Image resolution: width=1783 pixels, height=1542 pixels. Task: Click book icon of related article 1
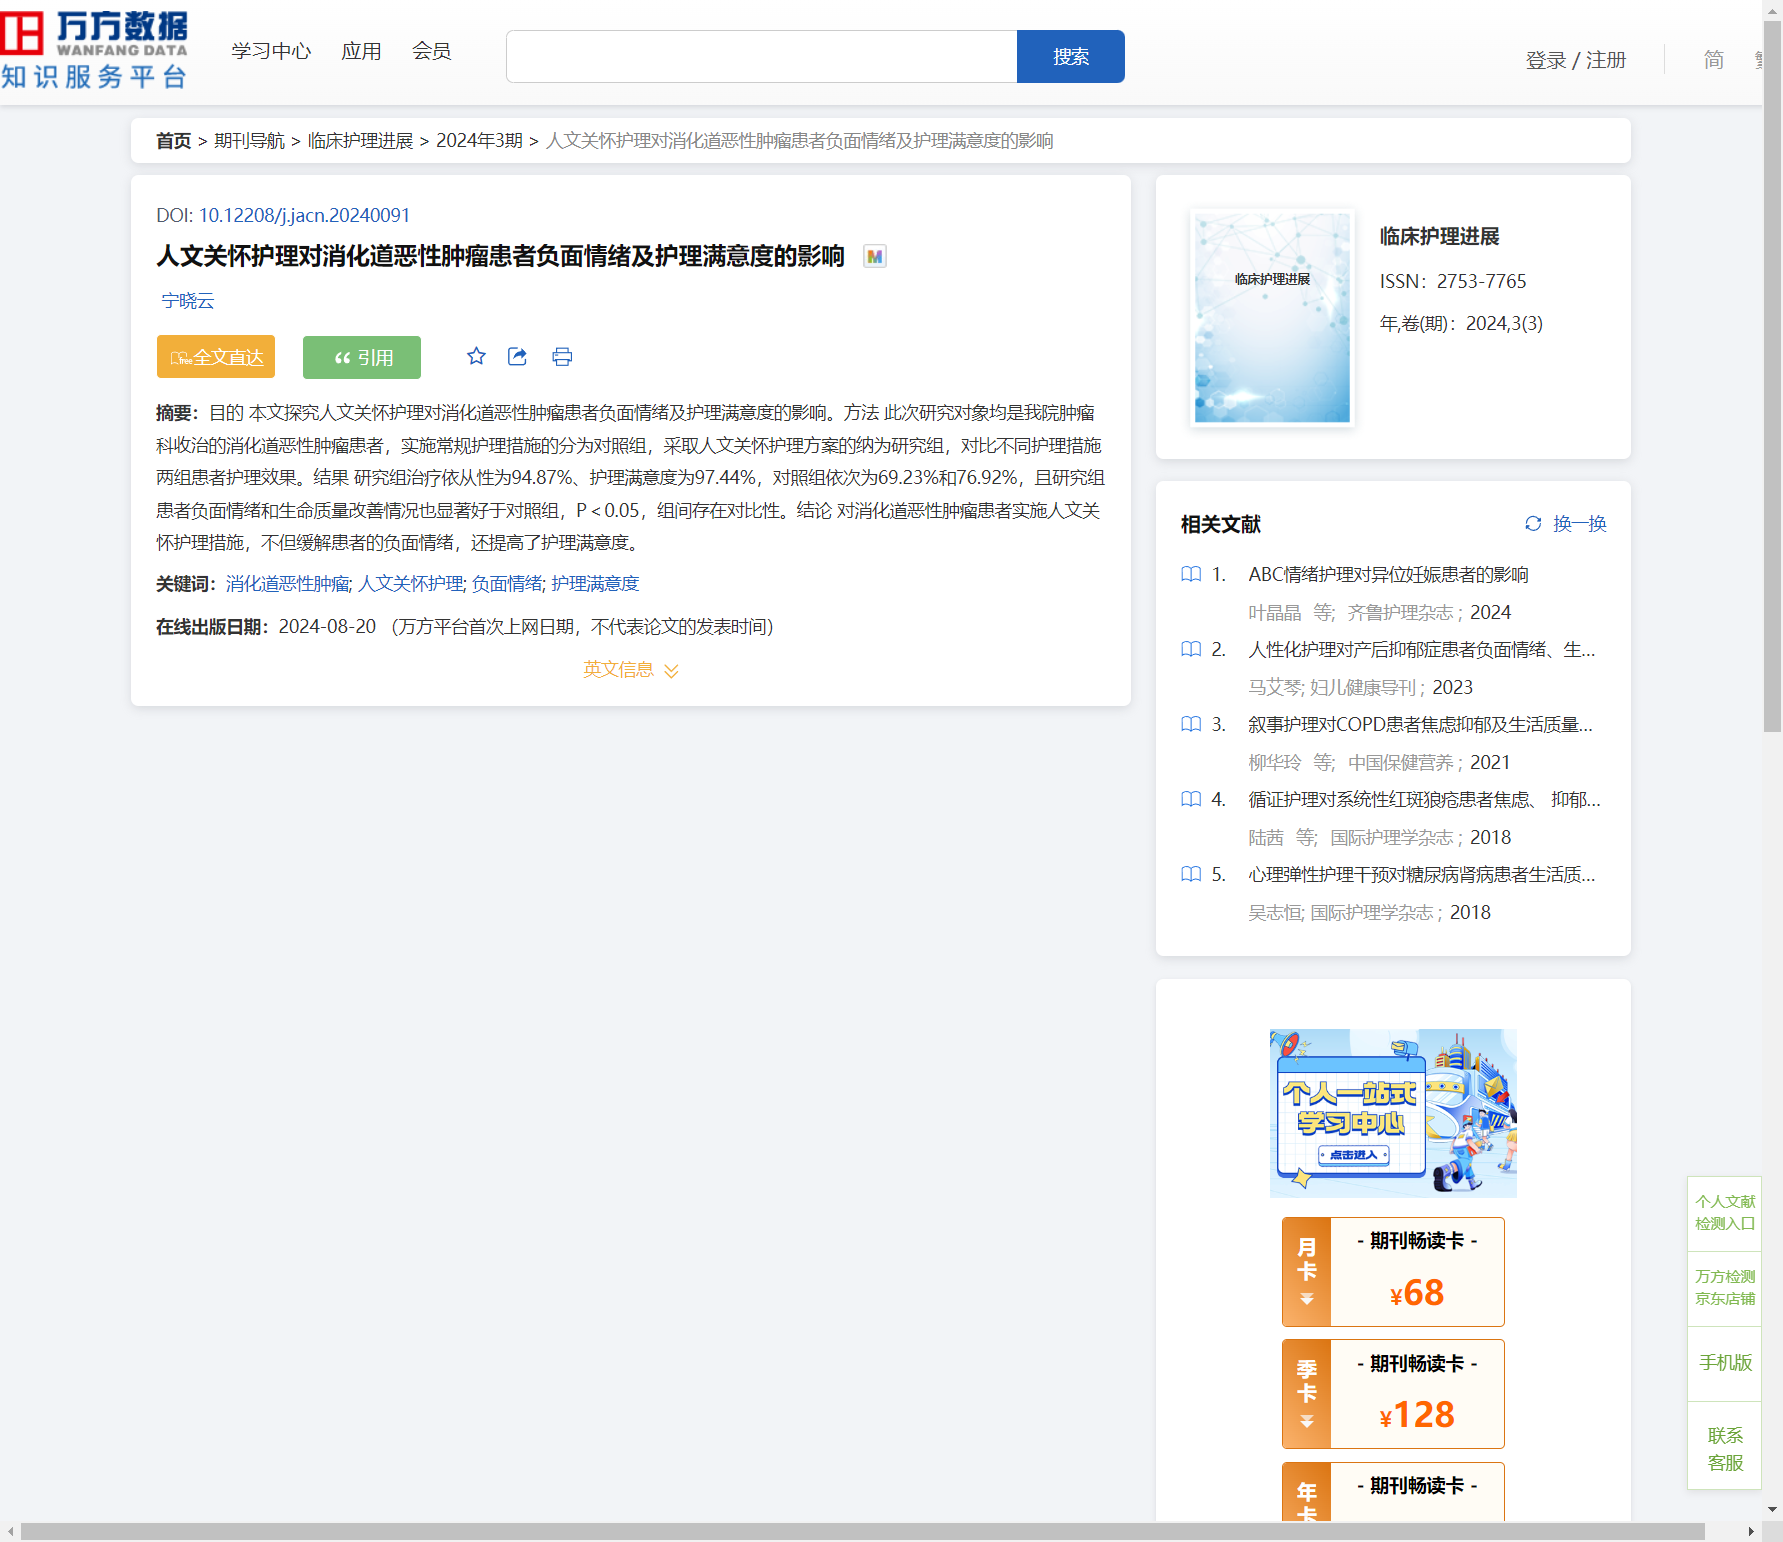point(1191,574)
